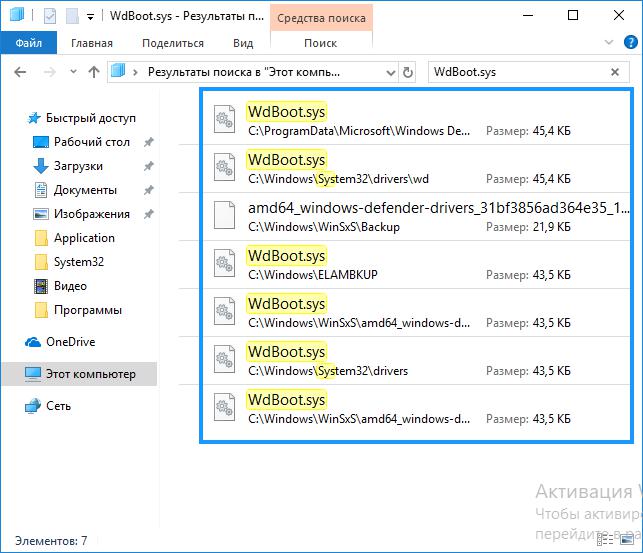
Task: Select the Поиск ribbon tab
Action: [x=321, y=43]
